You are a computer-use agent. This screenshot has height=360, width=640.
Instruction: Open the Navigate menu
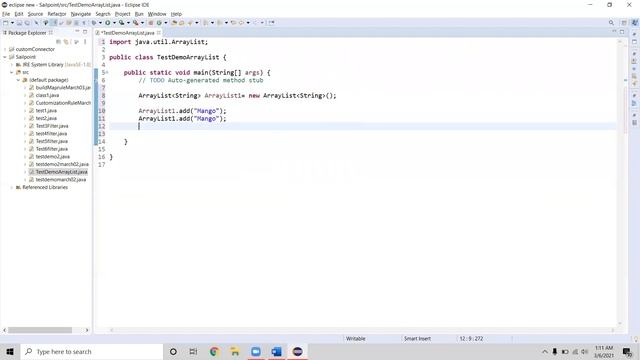pos(81,14)
